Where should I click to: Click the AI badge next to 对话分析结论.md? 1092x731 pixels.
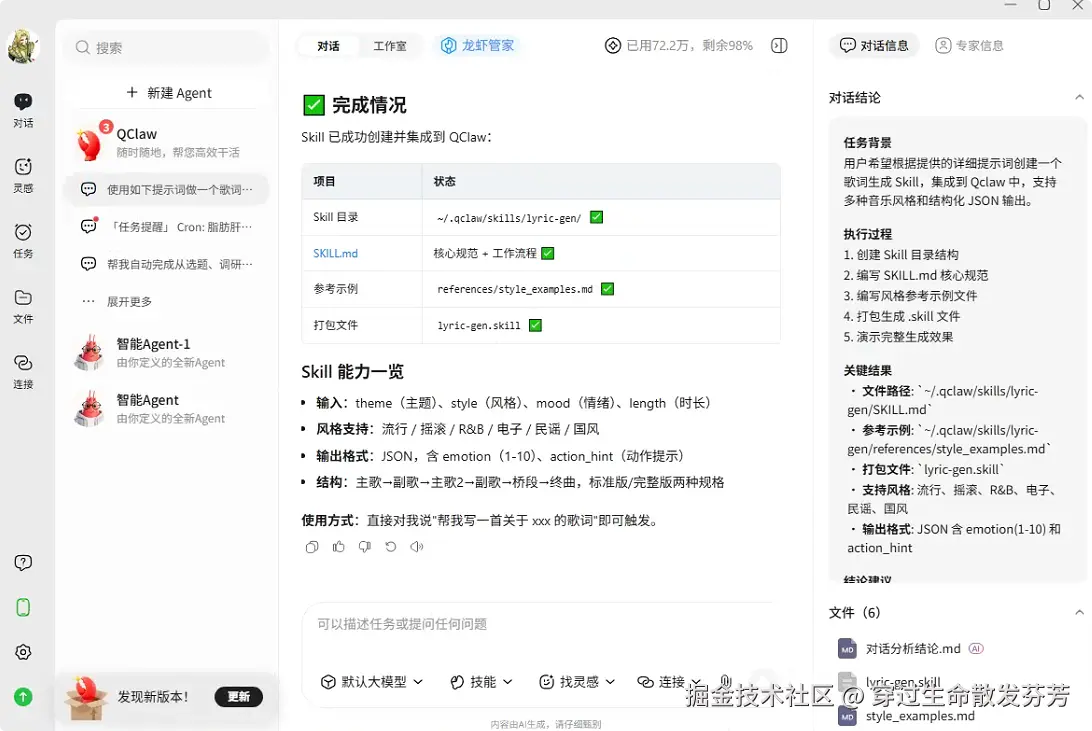click(976, 649)
